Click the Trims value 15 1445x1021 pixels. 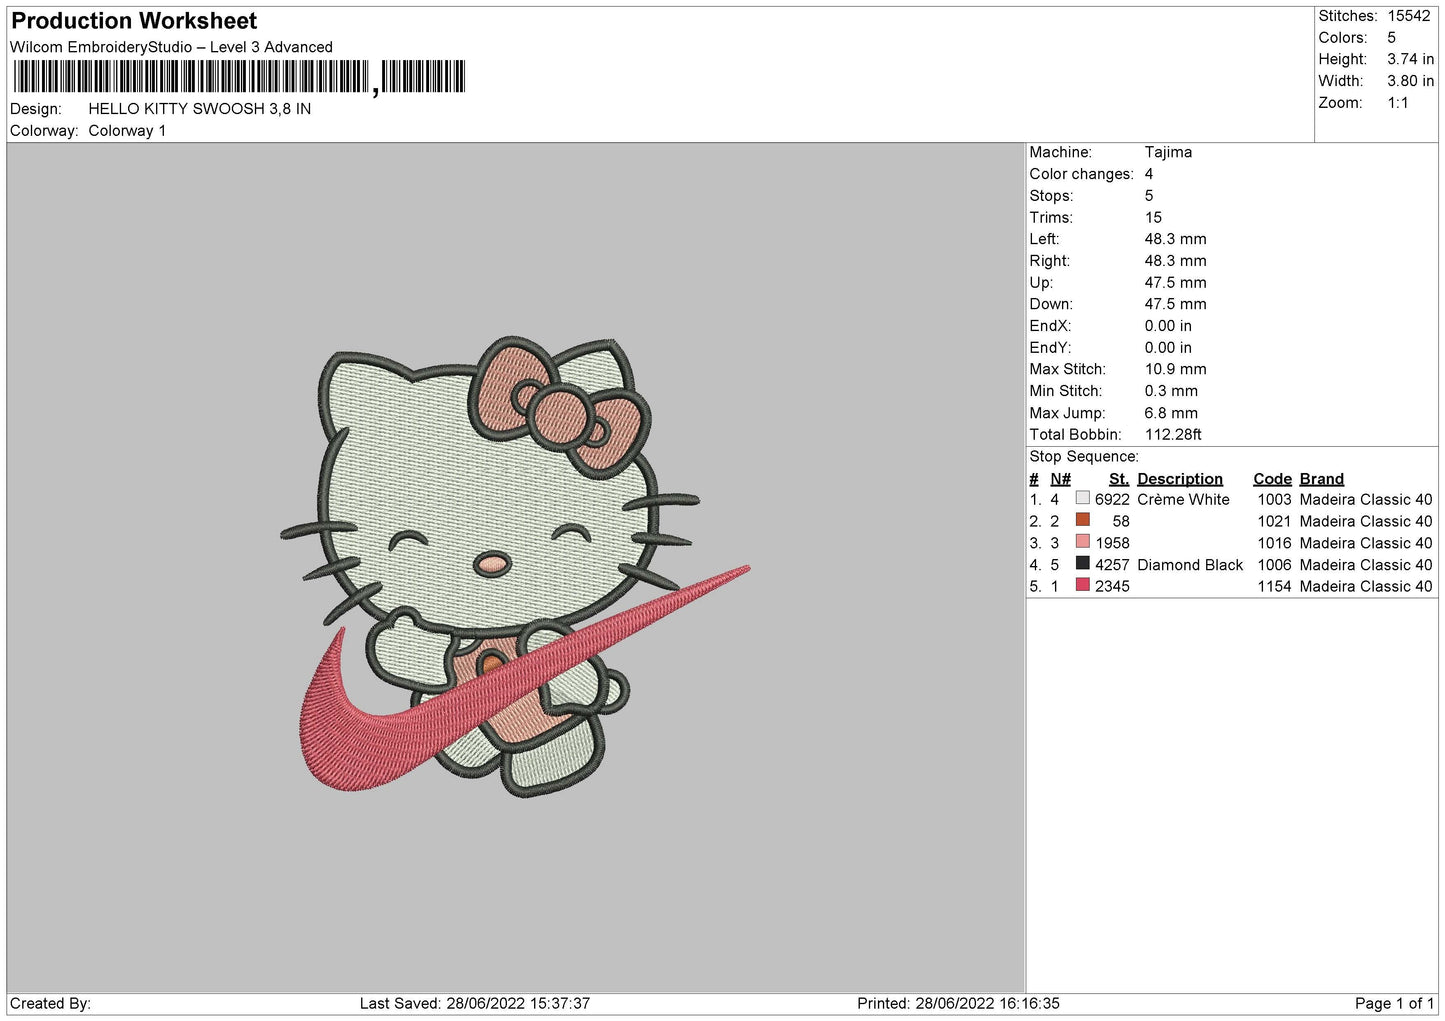point(1153,218)
